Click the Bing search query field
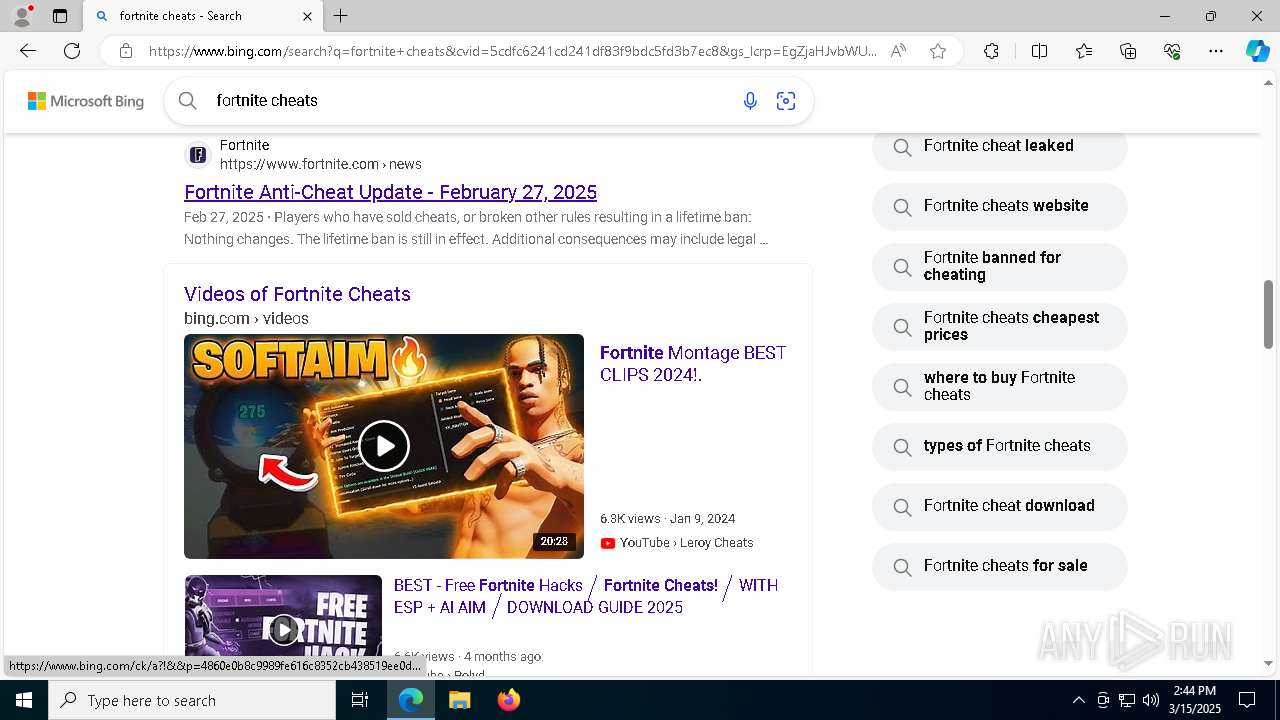 (x=470, y=101)
